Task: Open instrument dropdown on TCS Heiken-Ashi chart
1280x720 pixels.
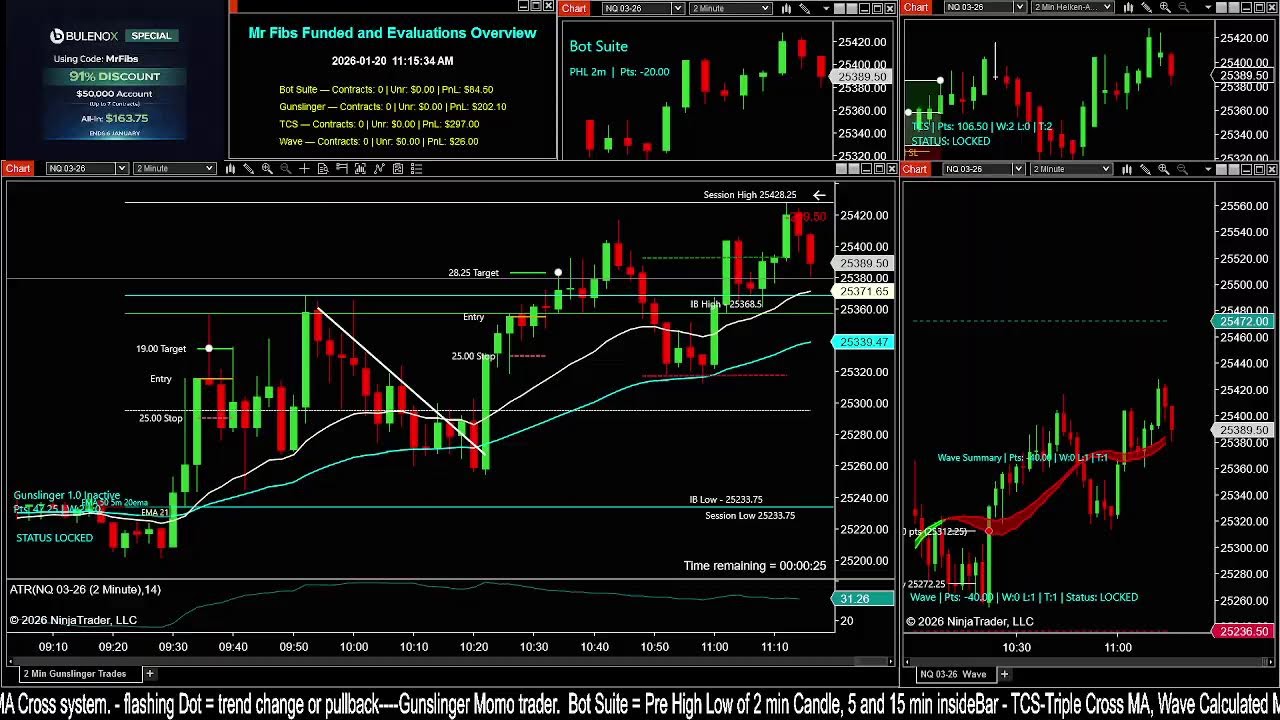Action: (984, 8)
